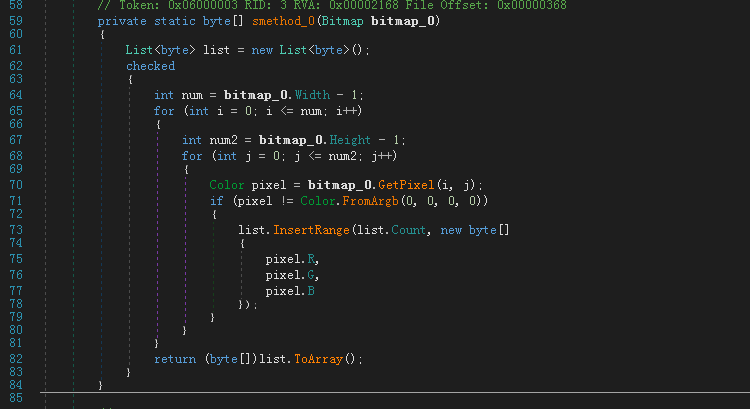
Task: Click the InsertRange method call
Action: coord(311,230)
